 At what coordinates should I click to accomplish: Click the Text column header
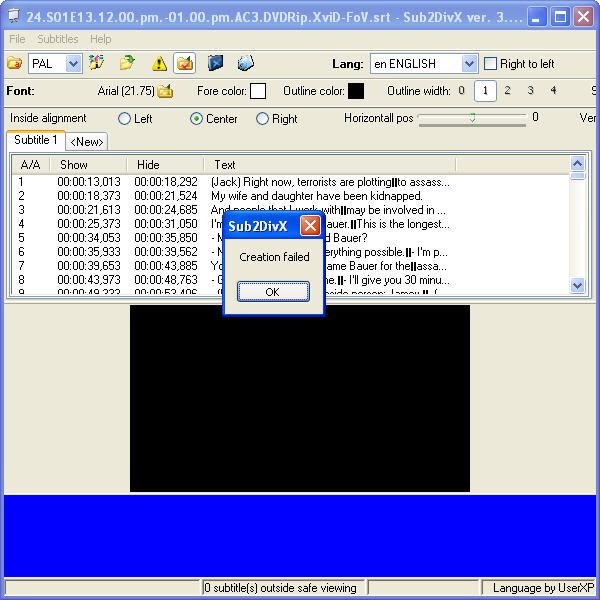click(329, 165)
